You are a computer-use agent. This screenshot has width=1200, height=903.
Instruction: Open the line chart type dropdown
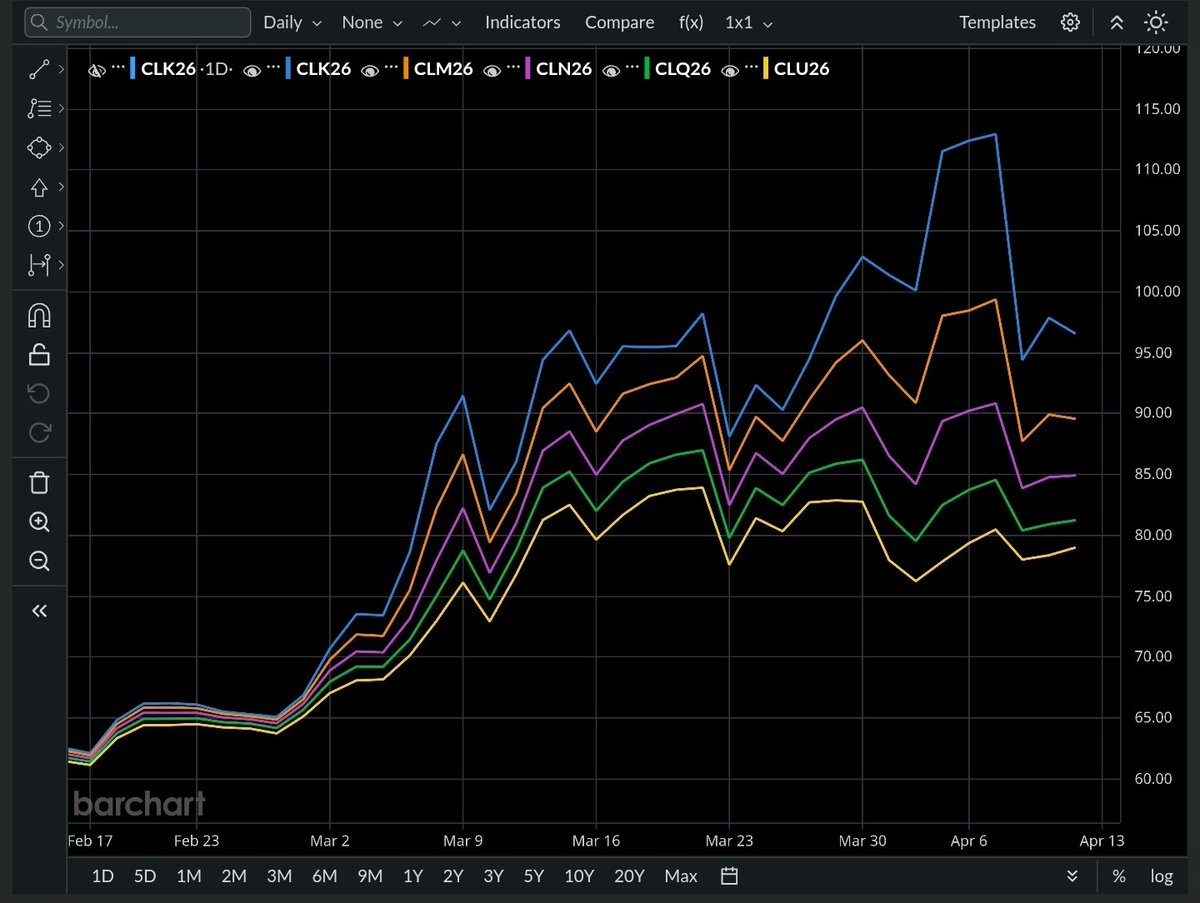(x=443, y=22)
